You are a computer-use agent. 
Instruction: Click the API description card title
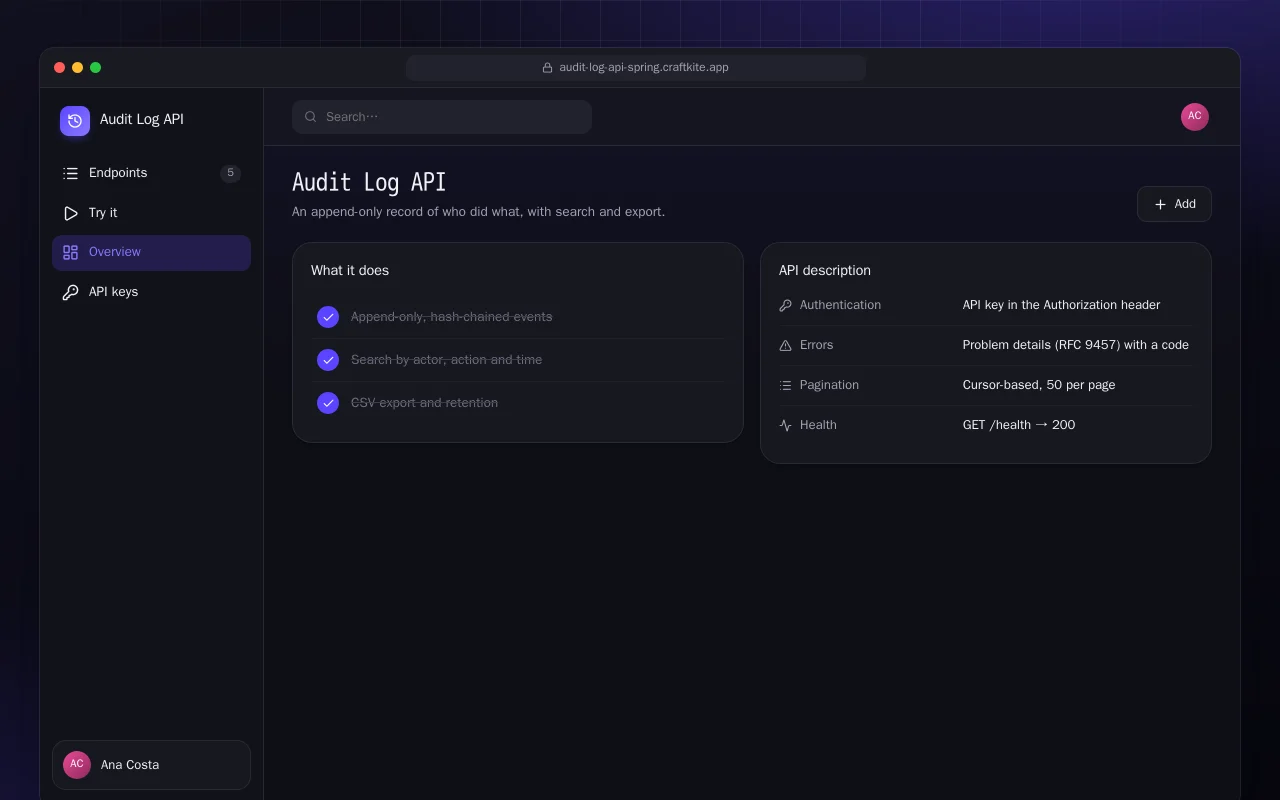[825, 270]
